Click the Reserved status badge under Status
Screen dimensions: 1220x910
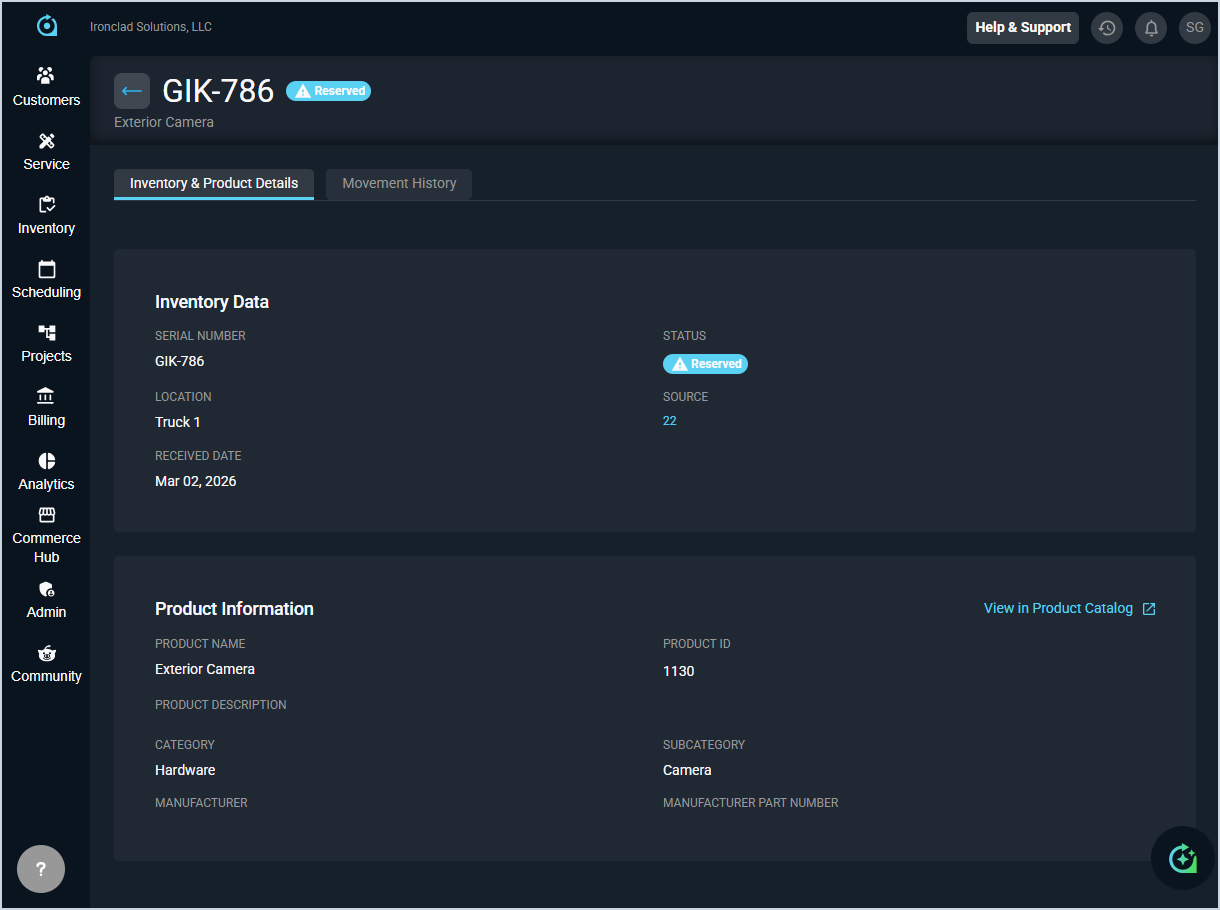[705, 364]
